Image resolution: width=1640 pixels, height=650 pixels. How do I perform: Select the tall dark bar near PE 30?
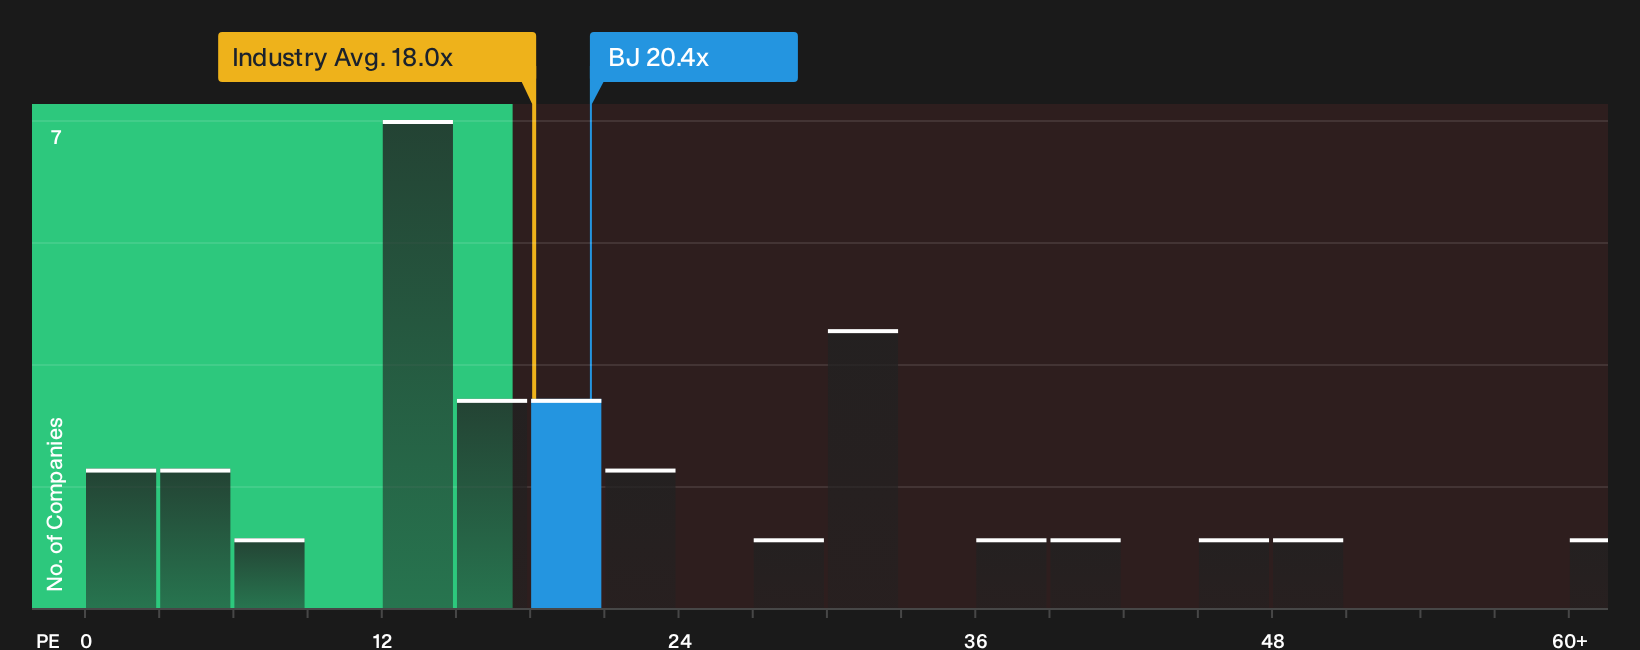click(863, 469)
